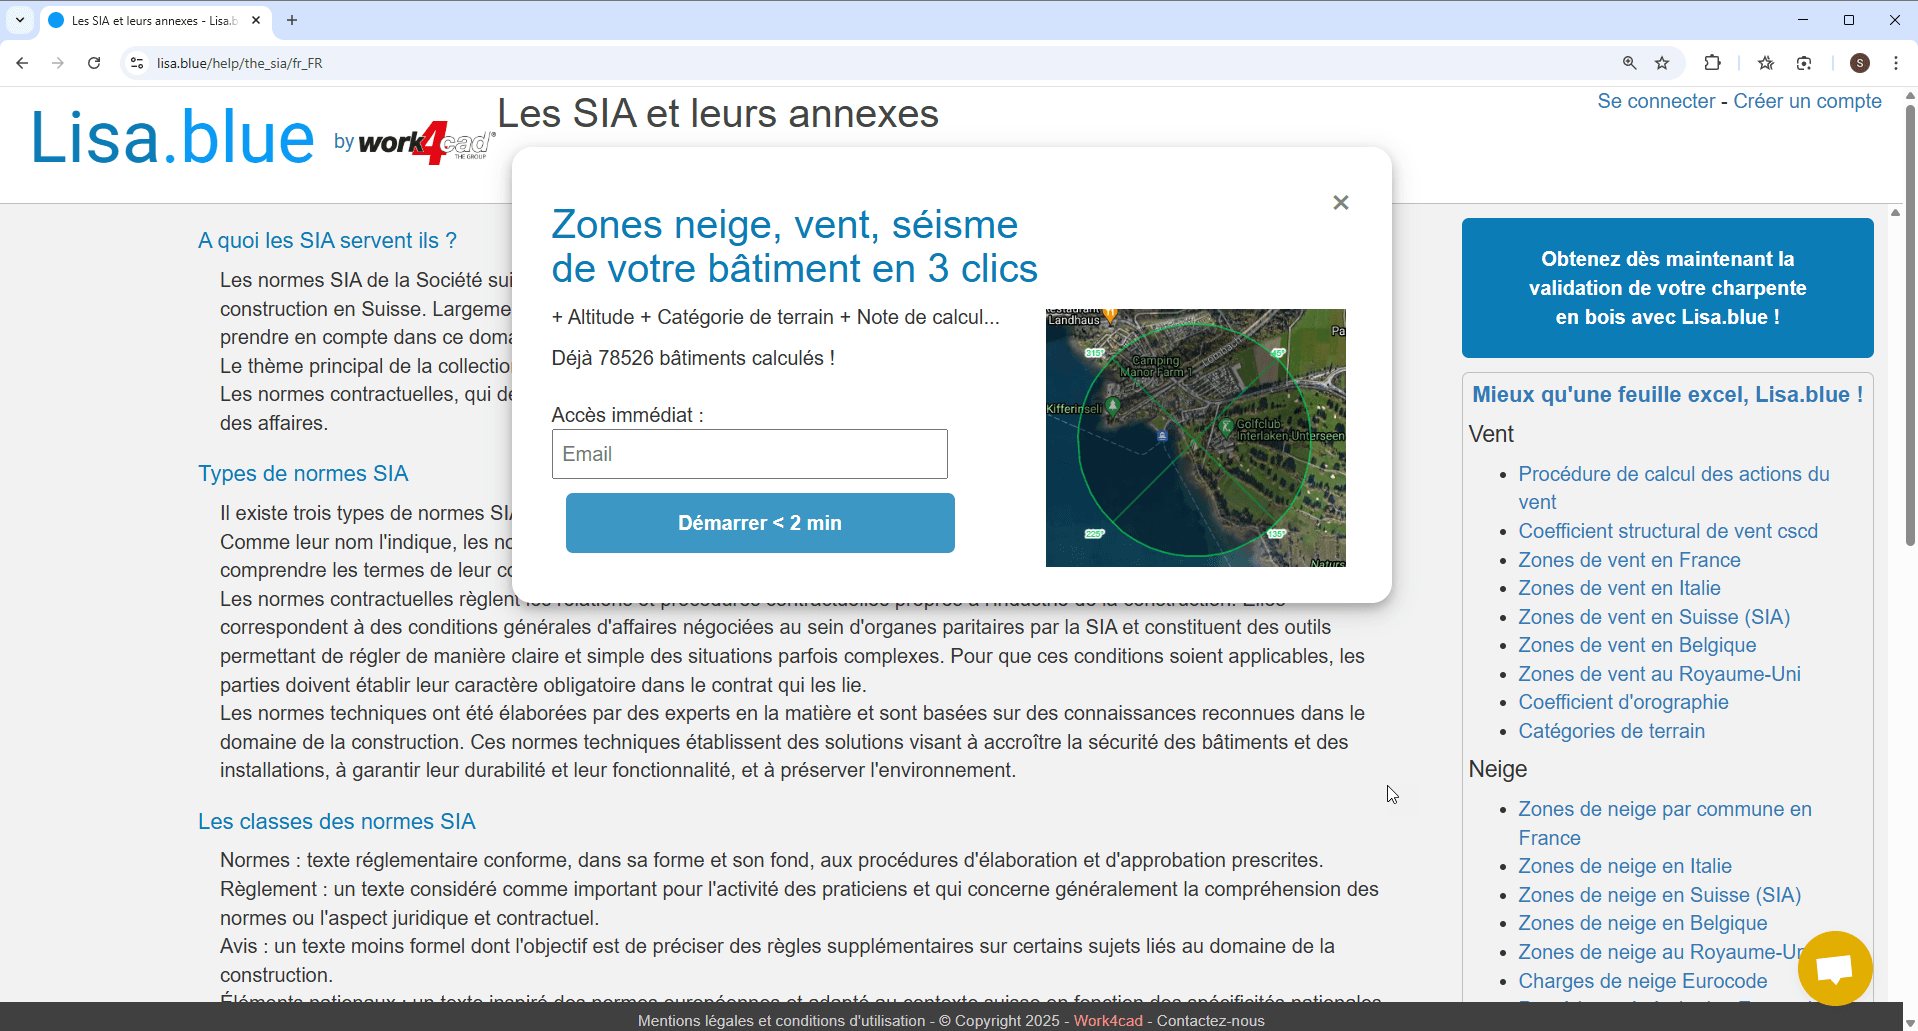Open Coefficient structural de vent cscd link
The image size is (1918, 1031).
coord(1667,531)
